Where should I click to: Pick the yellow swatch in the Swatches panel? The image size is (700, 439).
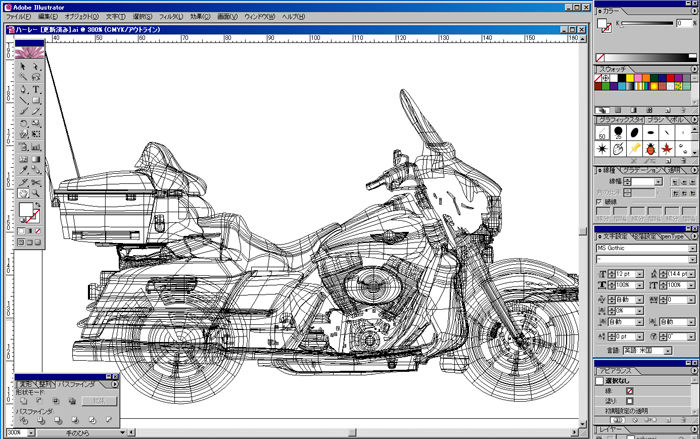(630, 79)
